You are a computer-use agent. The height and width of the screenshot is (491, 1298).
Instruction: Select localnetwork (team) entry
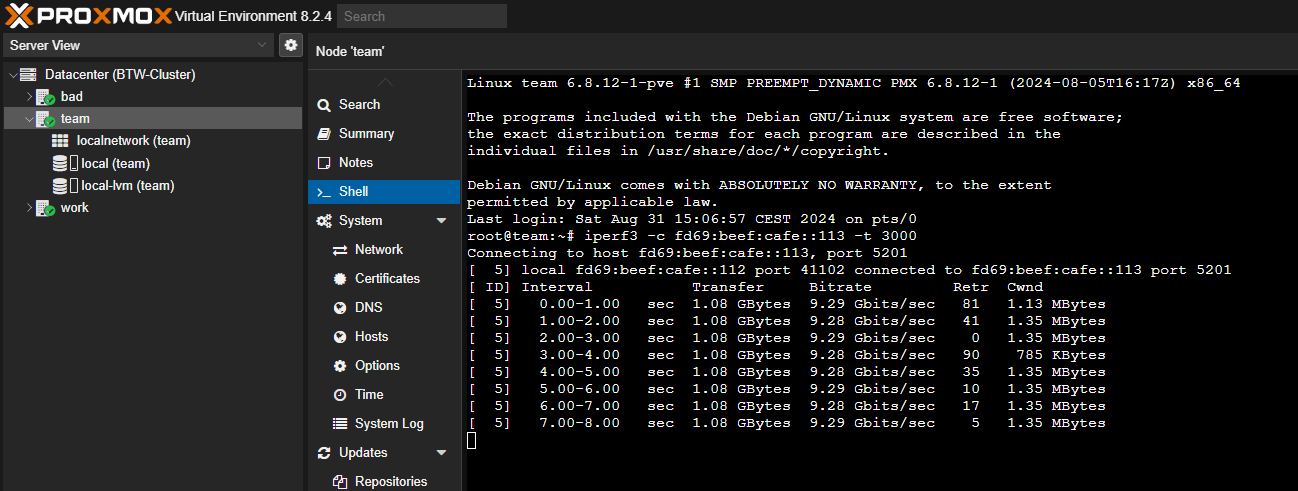133,141
